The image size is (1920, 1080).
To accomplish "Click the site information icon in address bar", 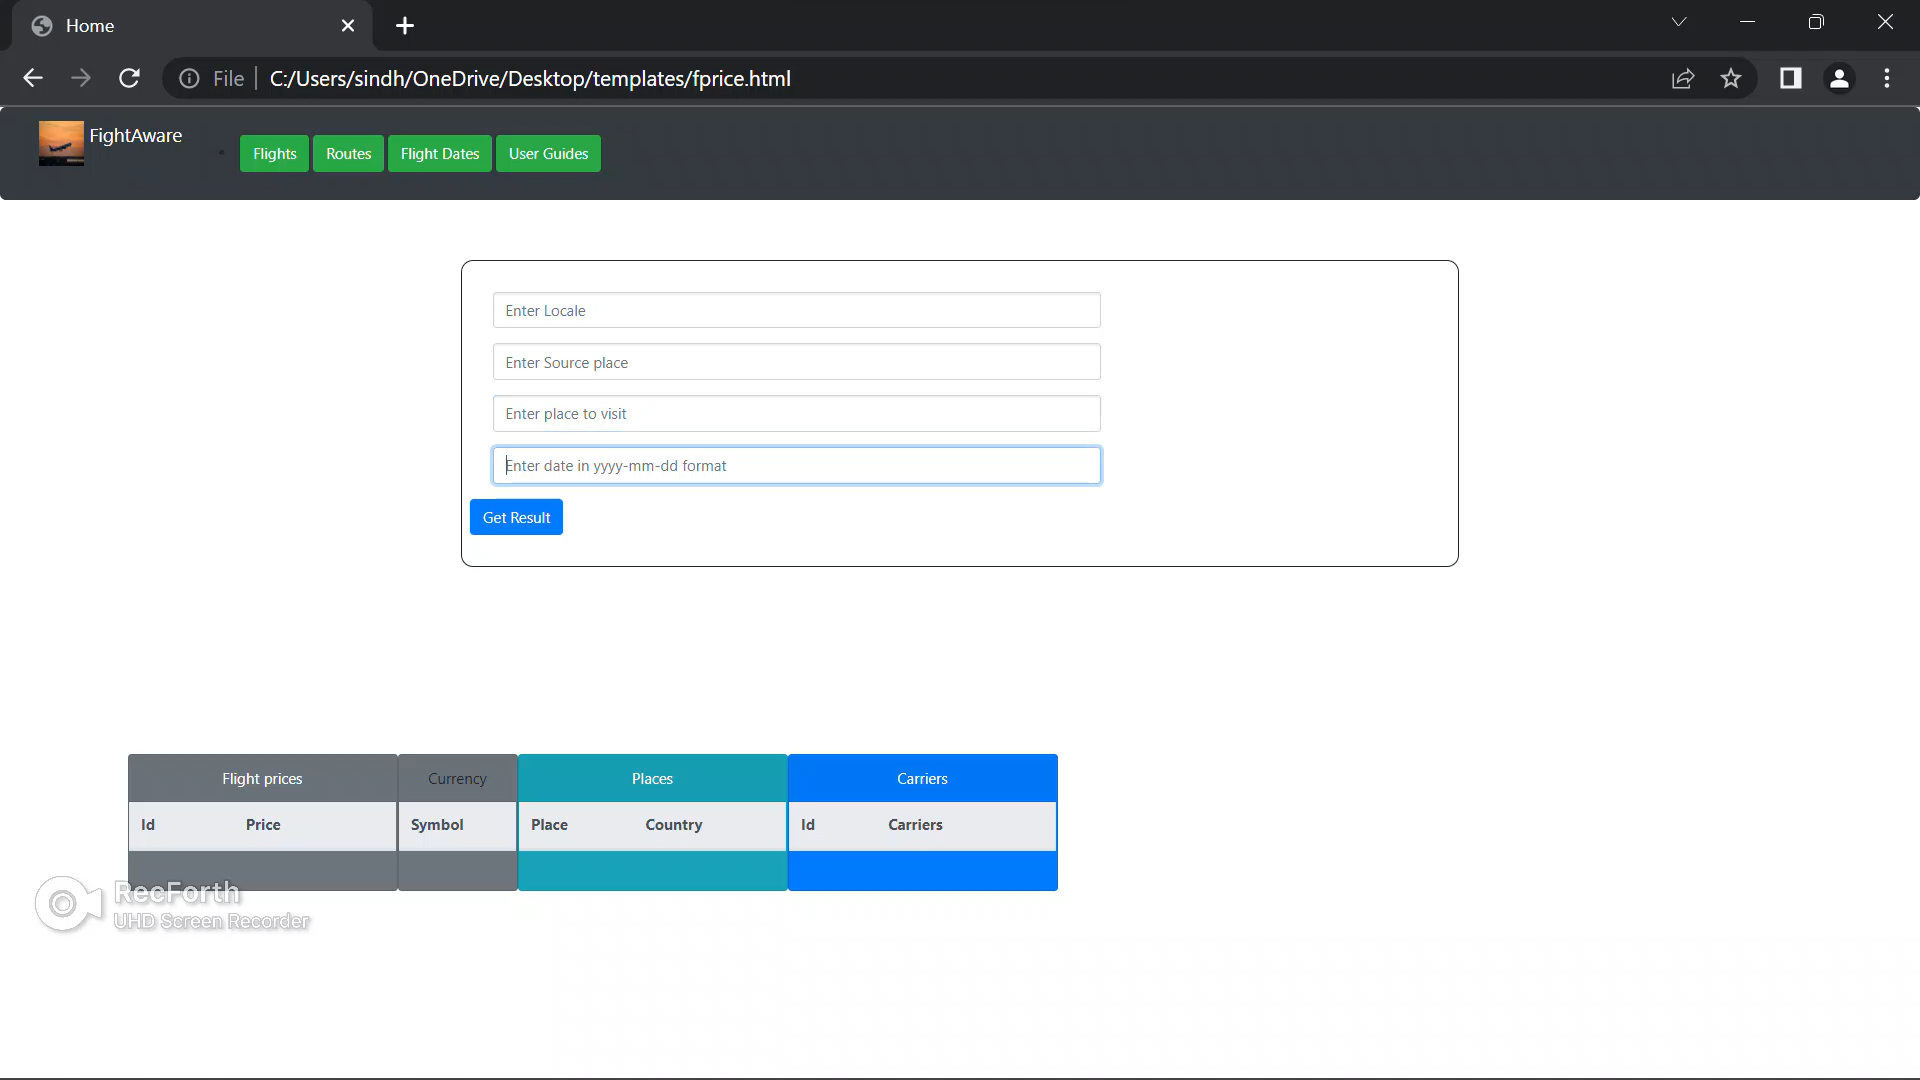I will [x=188, y=78].
